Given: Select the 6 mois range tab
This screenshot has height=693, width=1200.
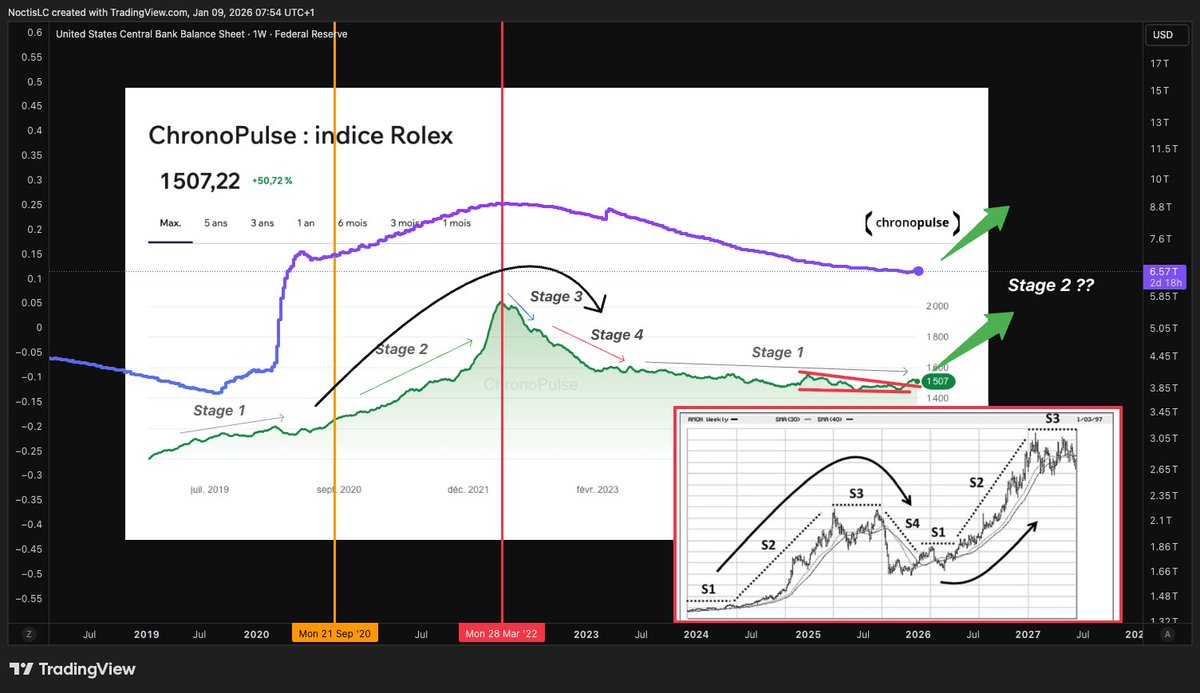Looking at the screenshot, I should click(354, 223).
